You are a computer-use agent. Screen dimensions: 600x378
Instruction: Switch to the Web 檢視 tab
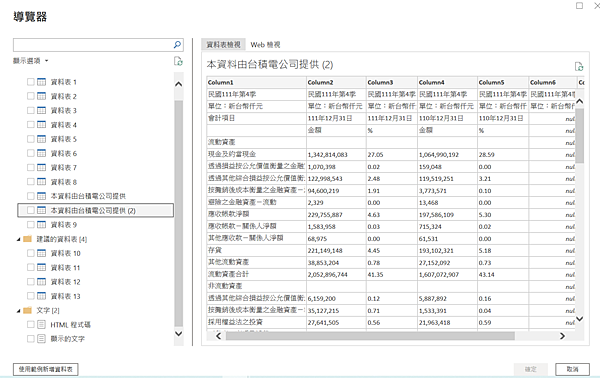(265, 45)
